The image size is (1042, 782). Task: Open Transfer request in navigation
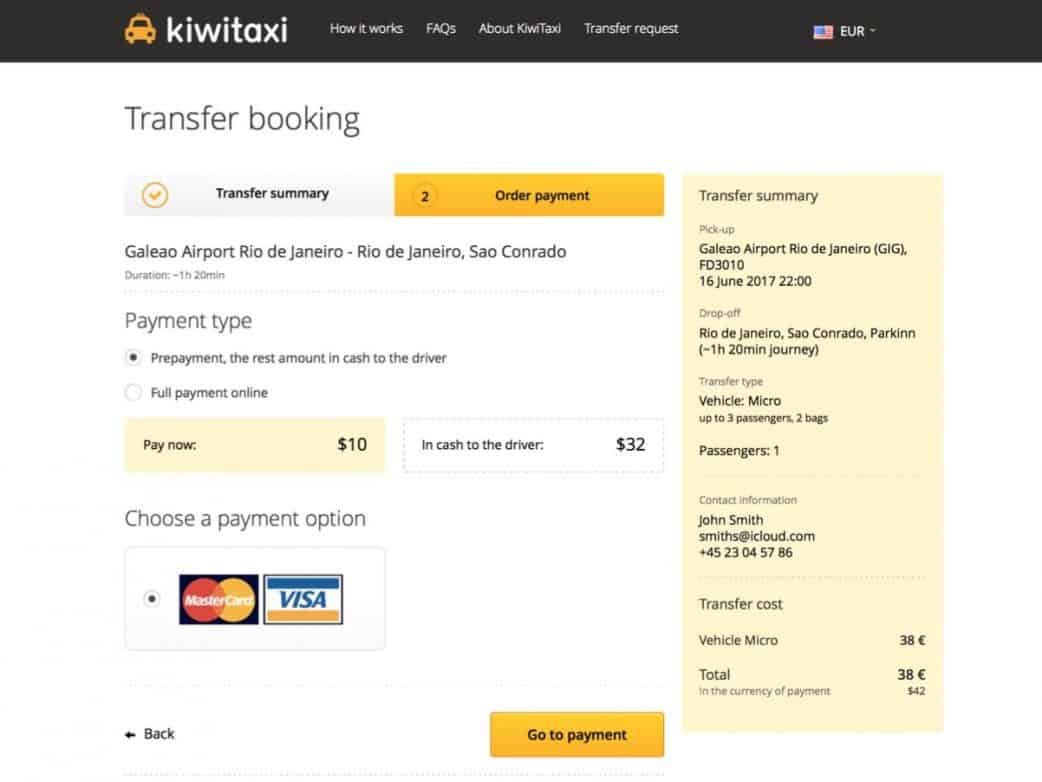pyautogui.click(x=631, y=29)
